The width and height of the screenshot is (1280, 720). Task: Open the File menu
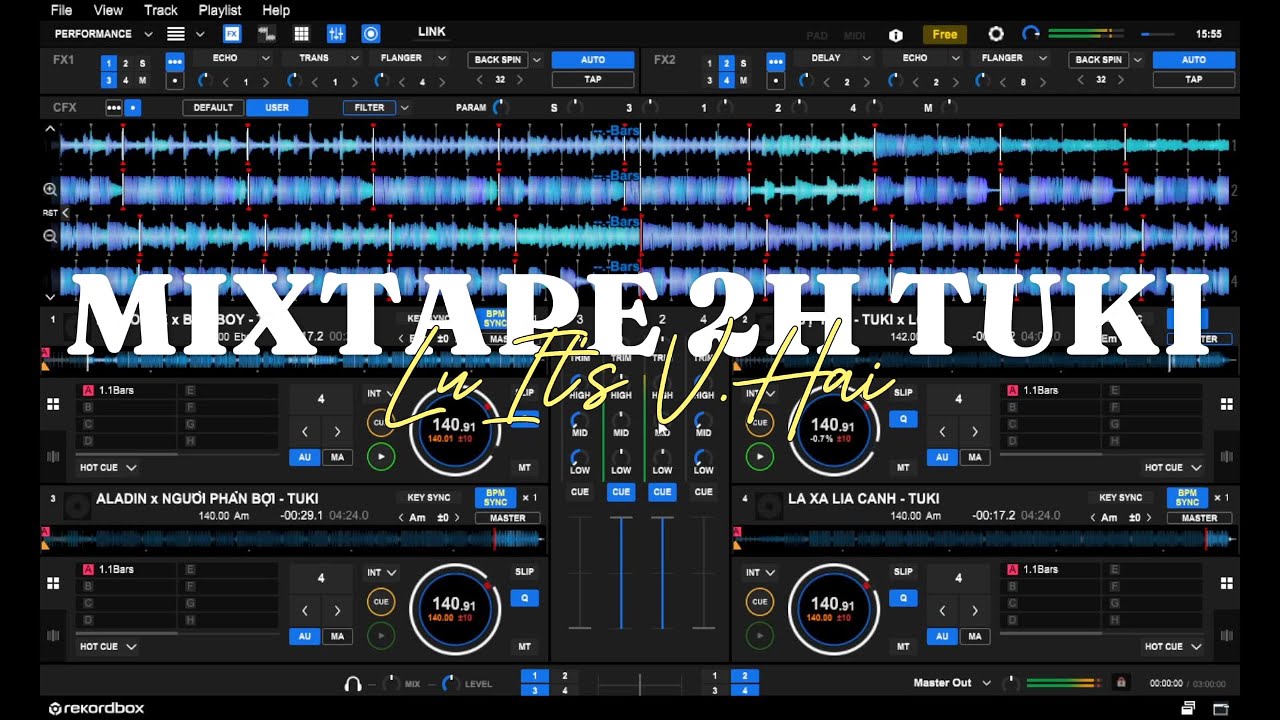coord(61,10)
